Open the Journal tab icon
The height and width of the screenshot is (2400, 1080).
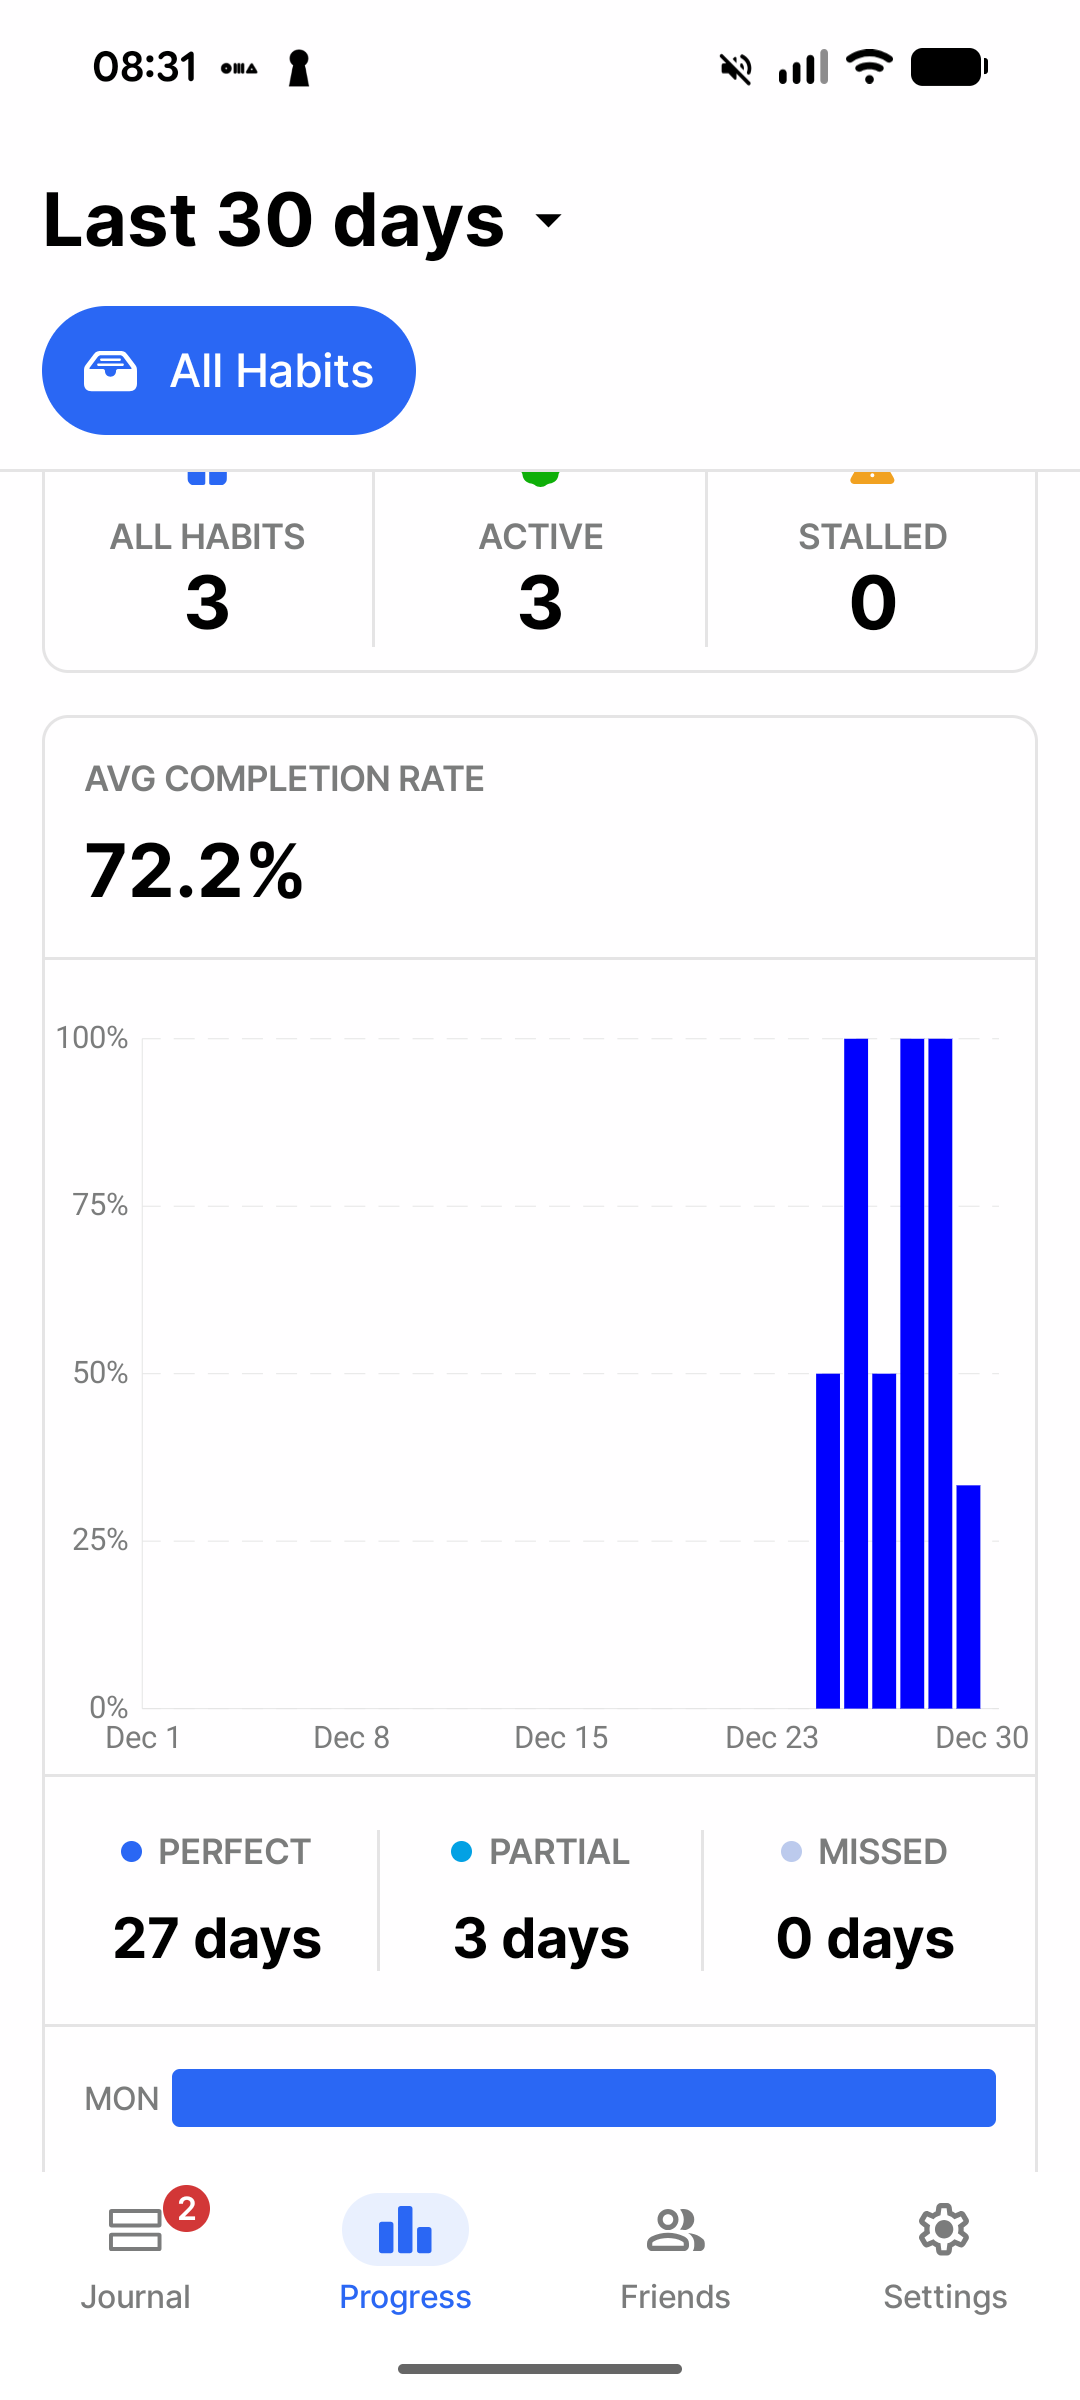tap(135, 2229)
